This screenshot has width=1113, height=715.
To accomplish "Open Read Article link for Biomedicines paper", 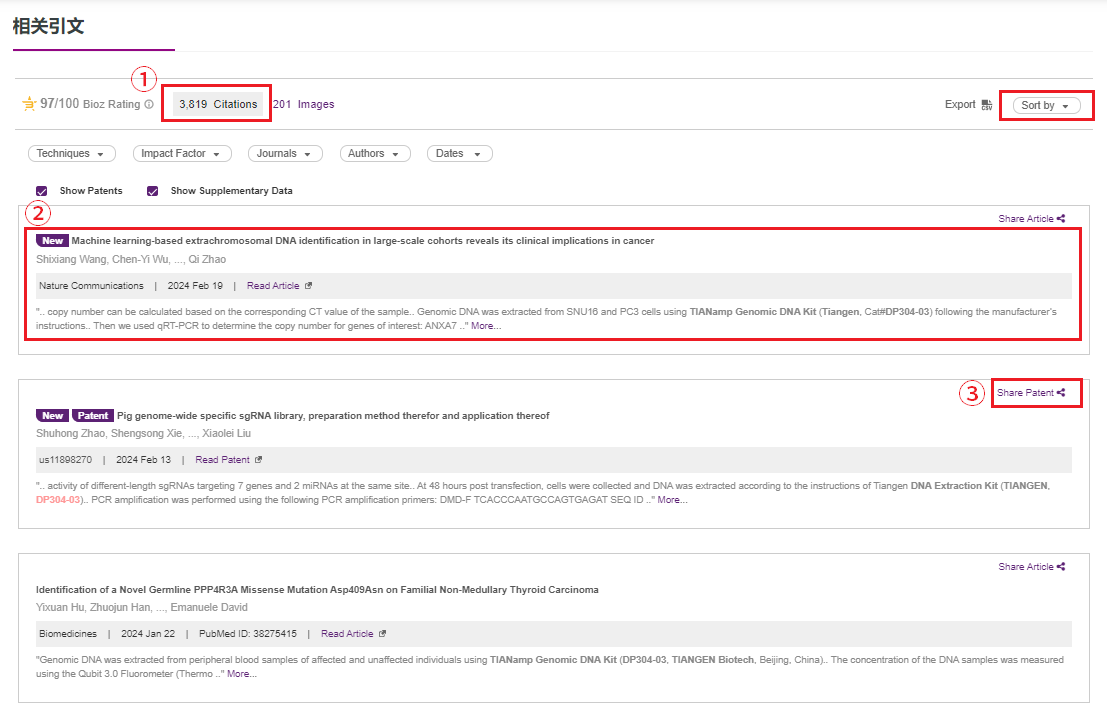I will click(x=347, y=634).
